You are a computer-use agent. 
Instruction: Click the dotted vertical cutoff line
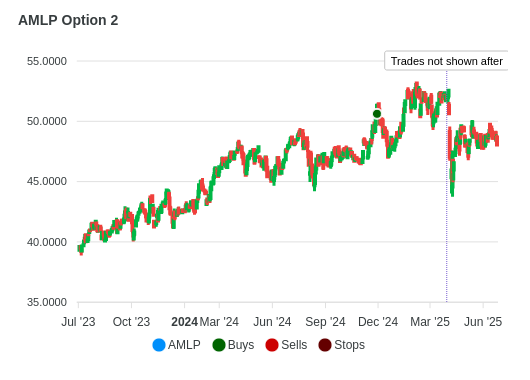point(447,186)
